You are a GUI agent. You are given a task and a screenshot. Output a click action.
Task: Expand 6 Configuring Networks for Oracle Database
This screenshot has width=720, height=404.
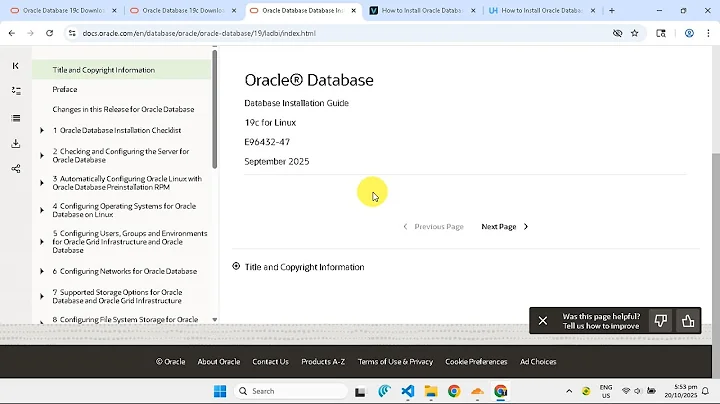click(x=42, y=271)
